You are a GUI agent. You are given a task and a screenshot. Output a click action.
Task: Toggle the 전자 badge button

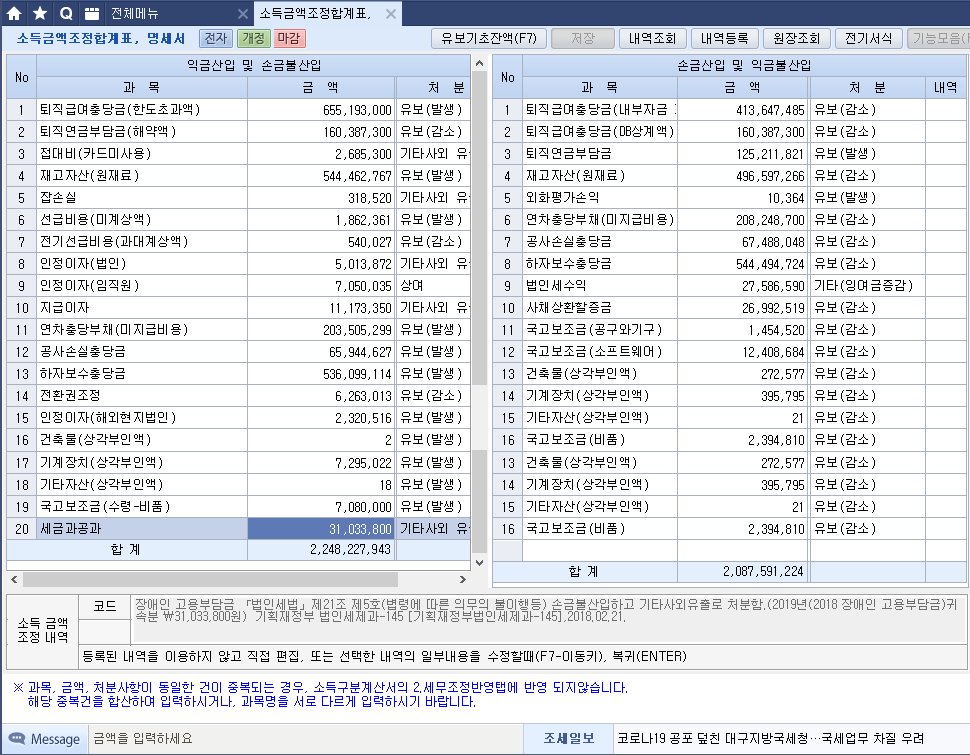[x=216, y=38]
